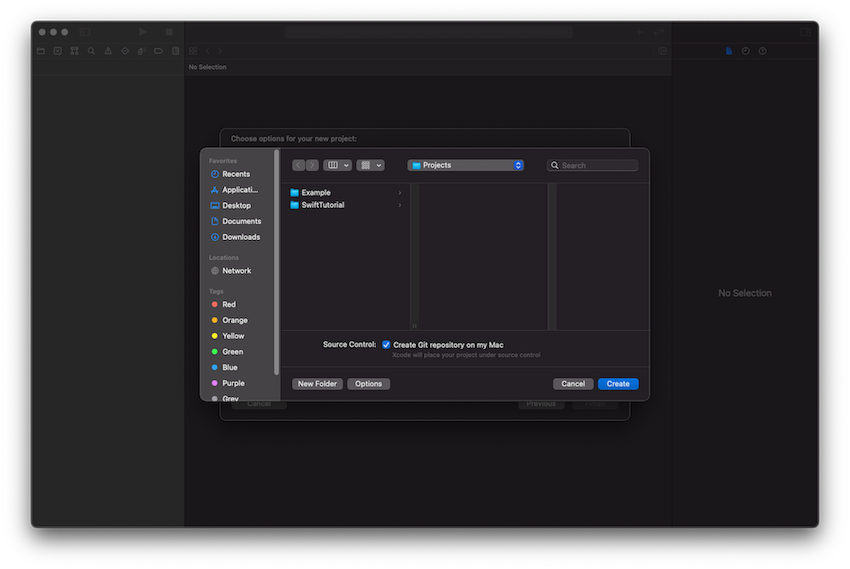Open the group-by grid dropdown
Viewport: 850px width, 569px height.
pos(370,165)
